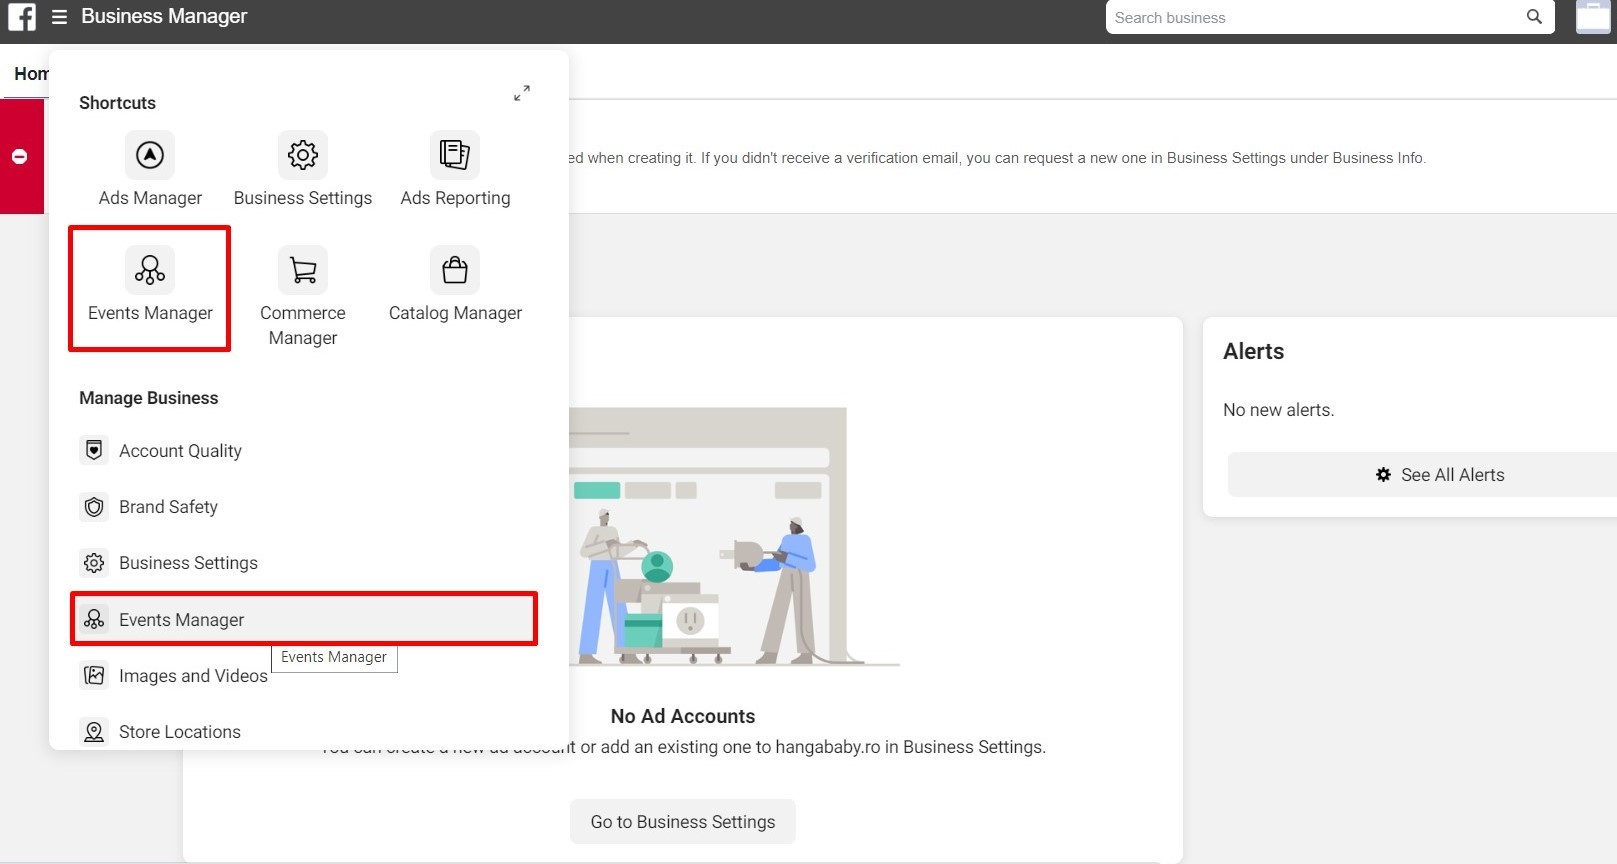Image resolution: width=1617 pixels, height=864 pixels.
Task: Click the Shortcuts section heading
Action: tap(117, 103)
